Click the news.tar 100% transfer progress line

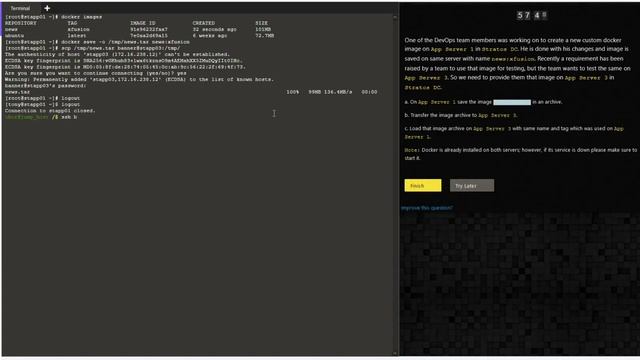pyautogui.click(x=191, y=92)
